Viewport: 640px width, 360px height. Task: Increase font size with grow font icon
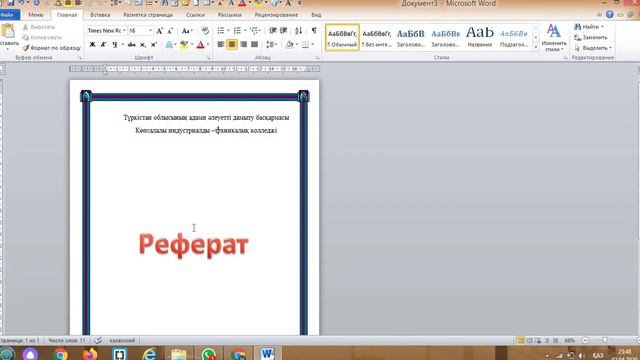click(x=160, y=31)
